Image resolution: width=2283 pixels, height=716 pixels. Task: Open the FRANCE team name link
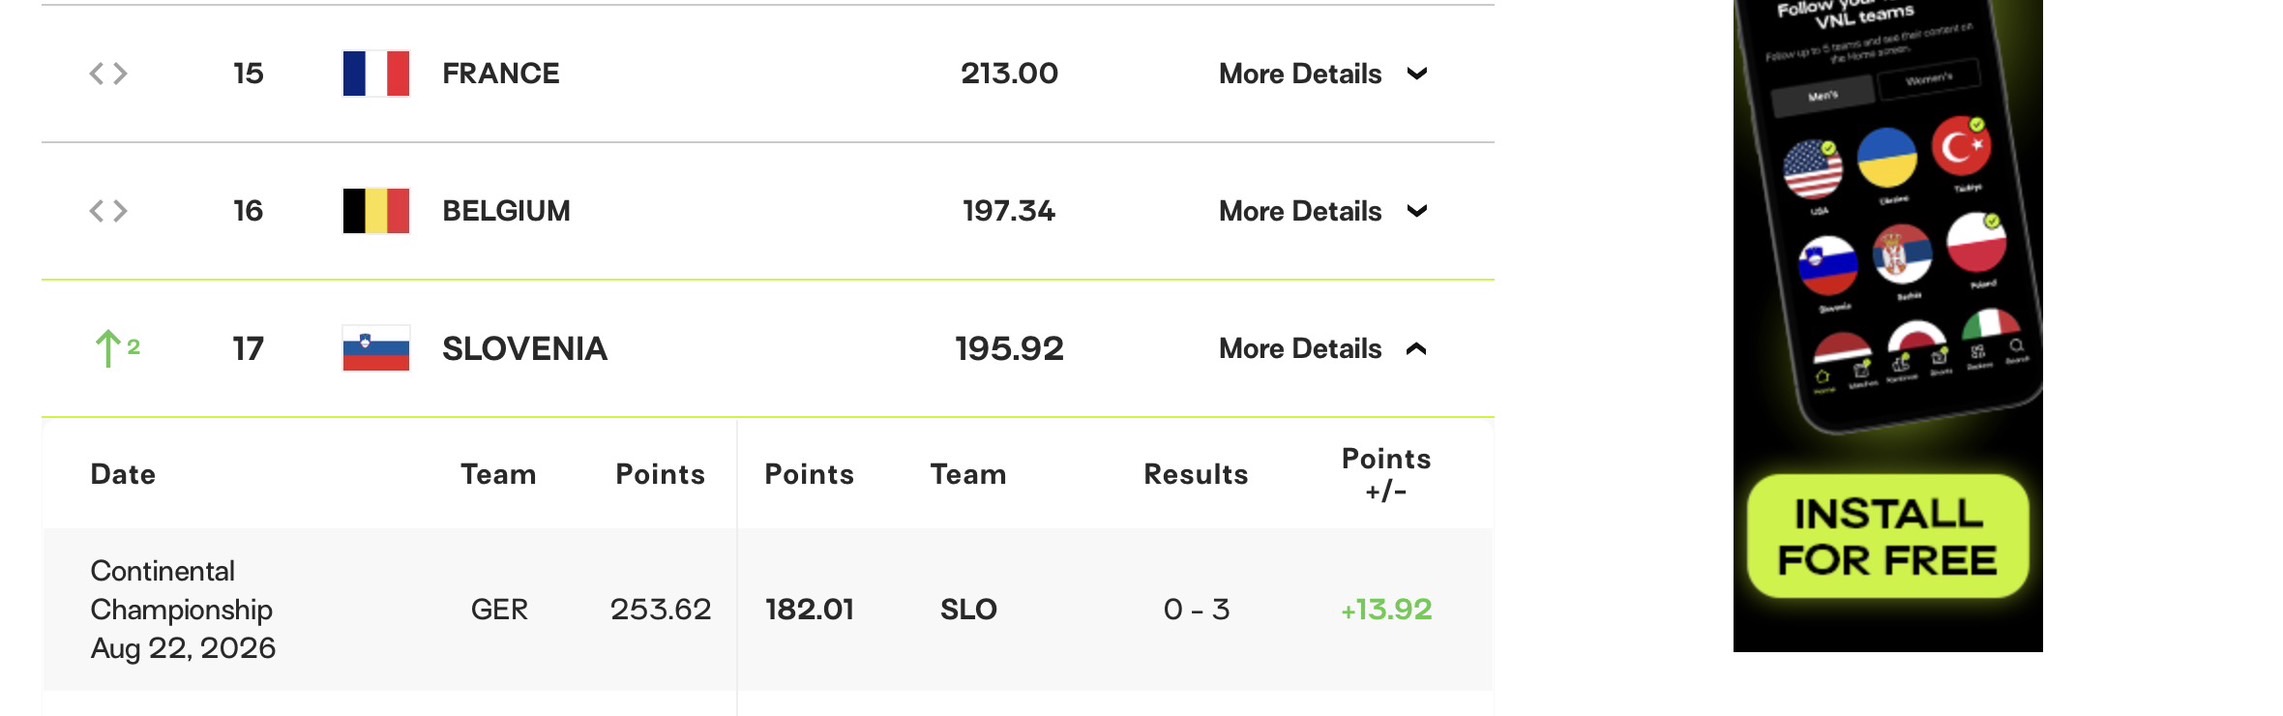click(501, 73)
